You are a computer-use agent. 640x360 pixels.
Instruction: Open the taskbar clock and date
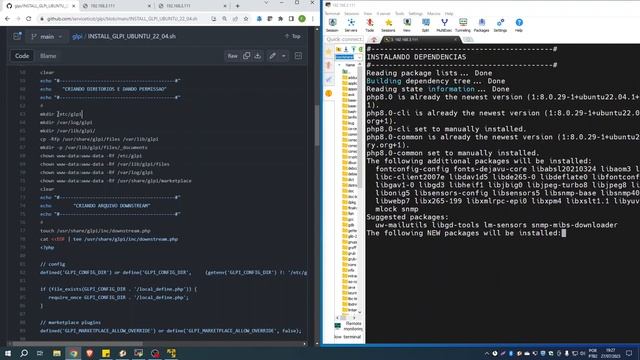click(x=610, y=353)
